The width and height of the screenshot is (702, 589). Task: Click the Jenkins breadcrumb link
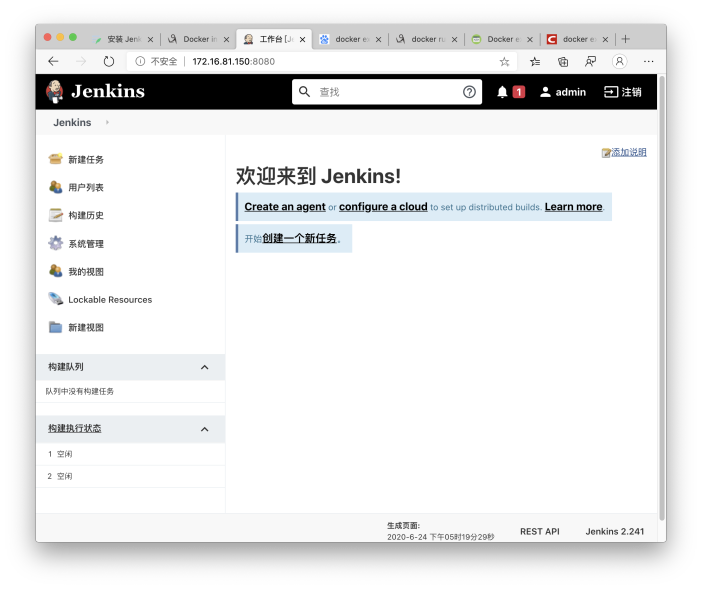(x=72, y=122)
